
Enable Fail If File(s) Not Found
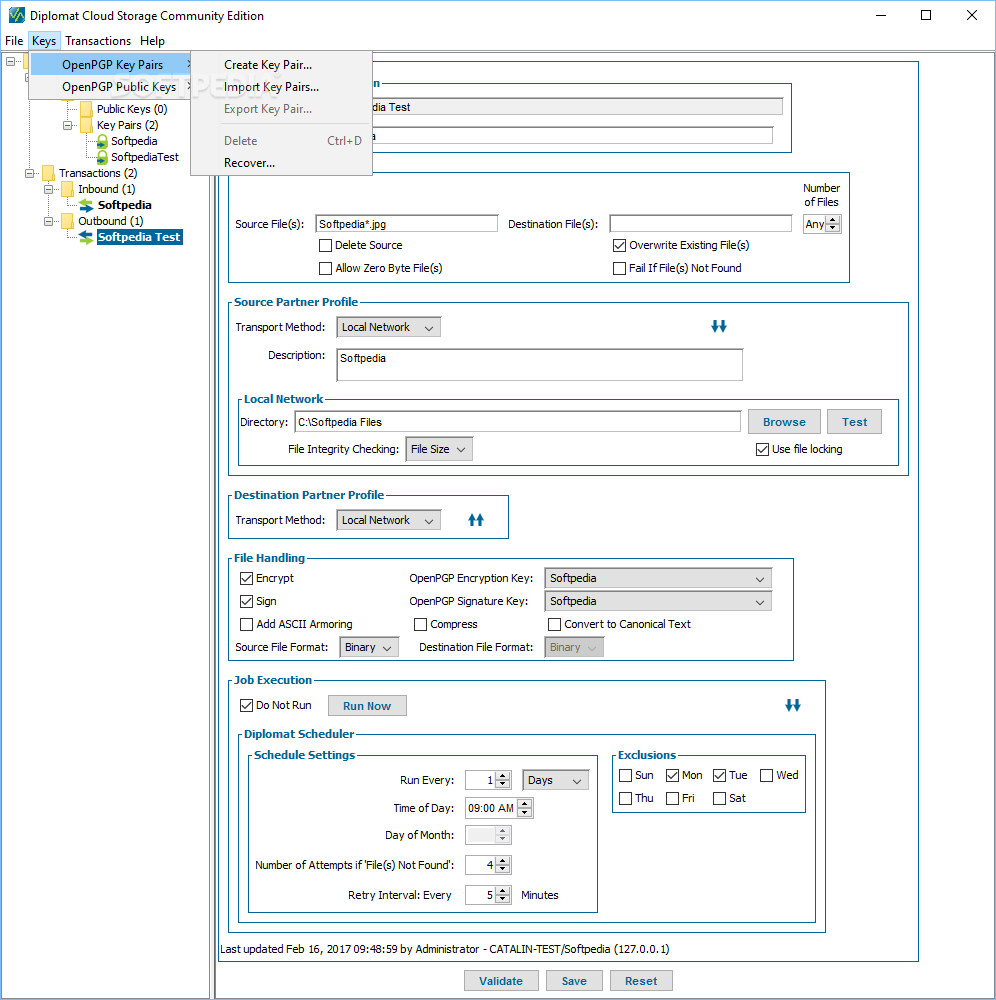tap(619, 268)
